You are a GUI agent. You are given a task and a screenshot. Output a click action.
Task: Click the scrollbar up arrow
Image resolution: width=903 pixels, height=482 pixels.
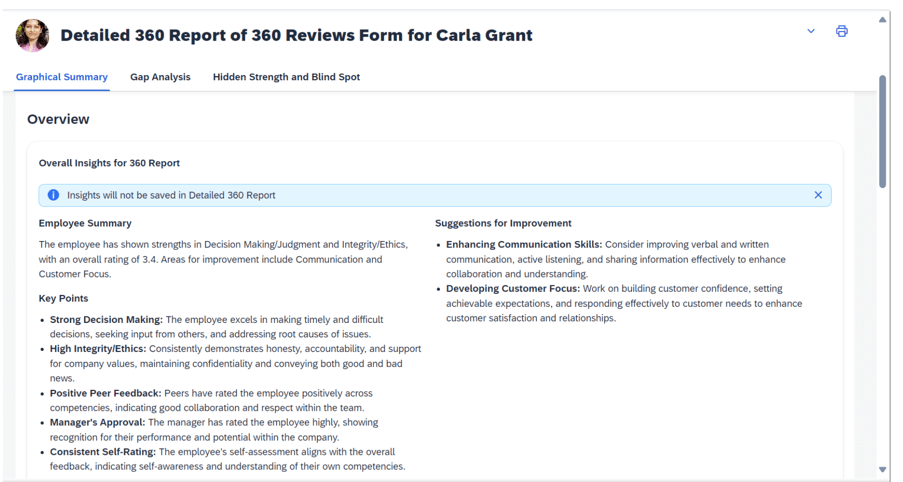882,19
